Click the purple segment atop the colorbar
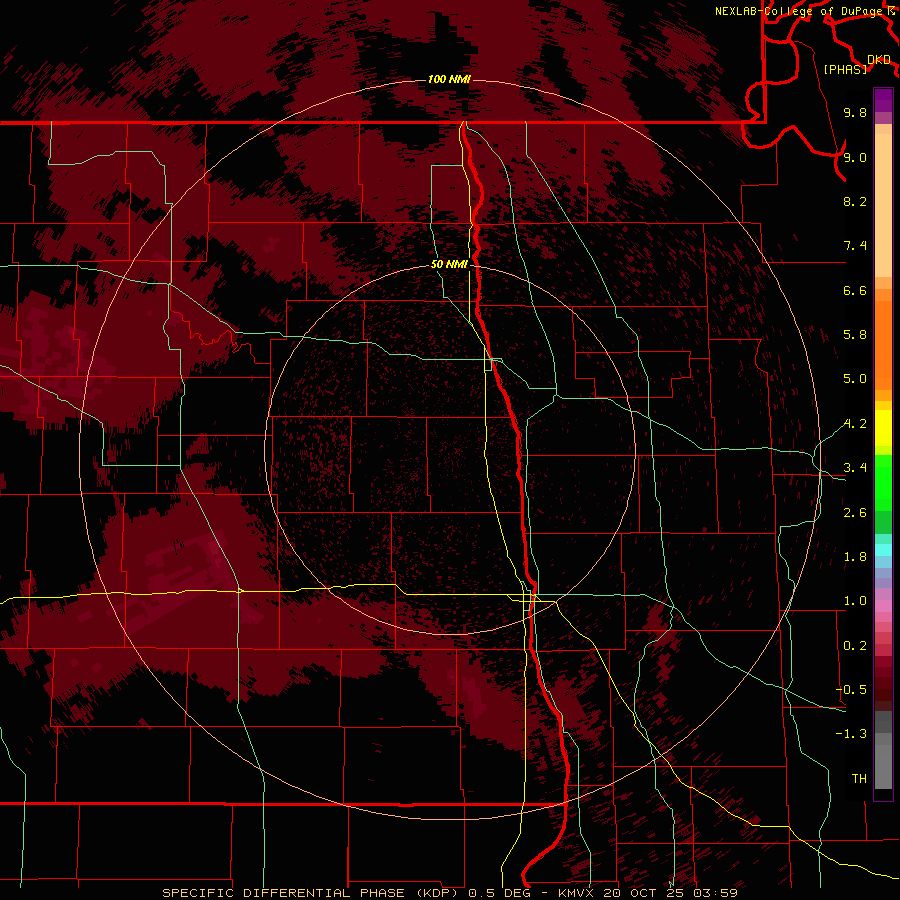 [883, 100]
